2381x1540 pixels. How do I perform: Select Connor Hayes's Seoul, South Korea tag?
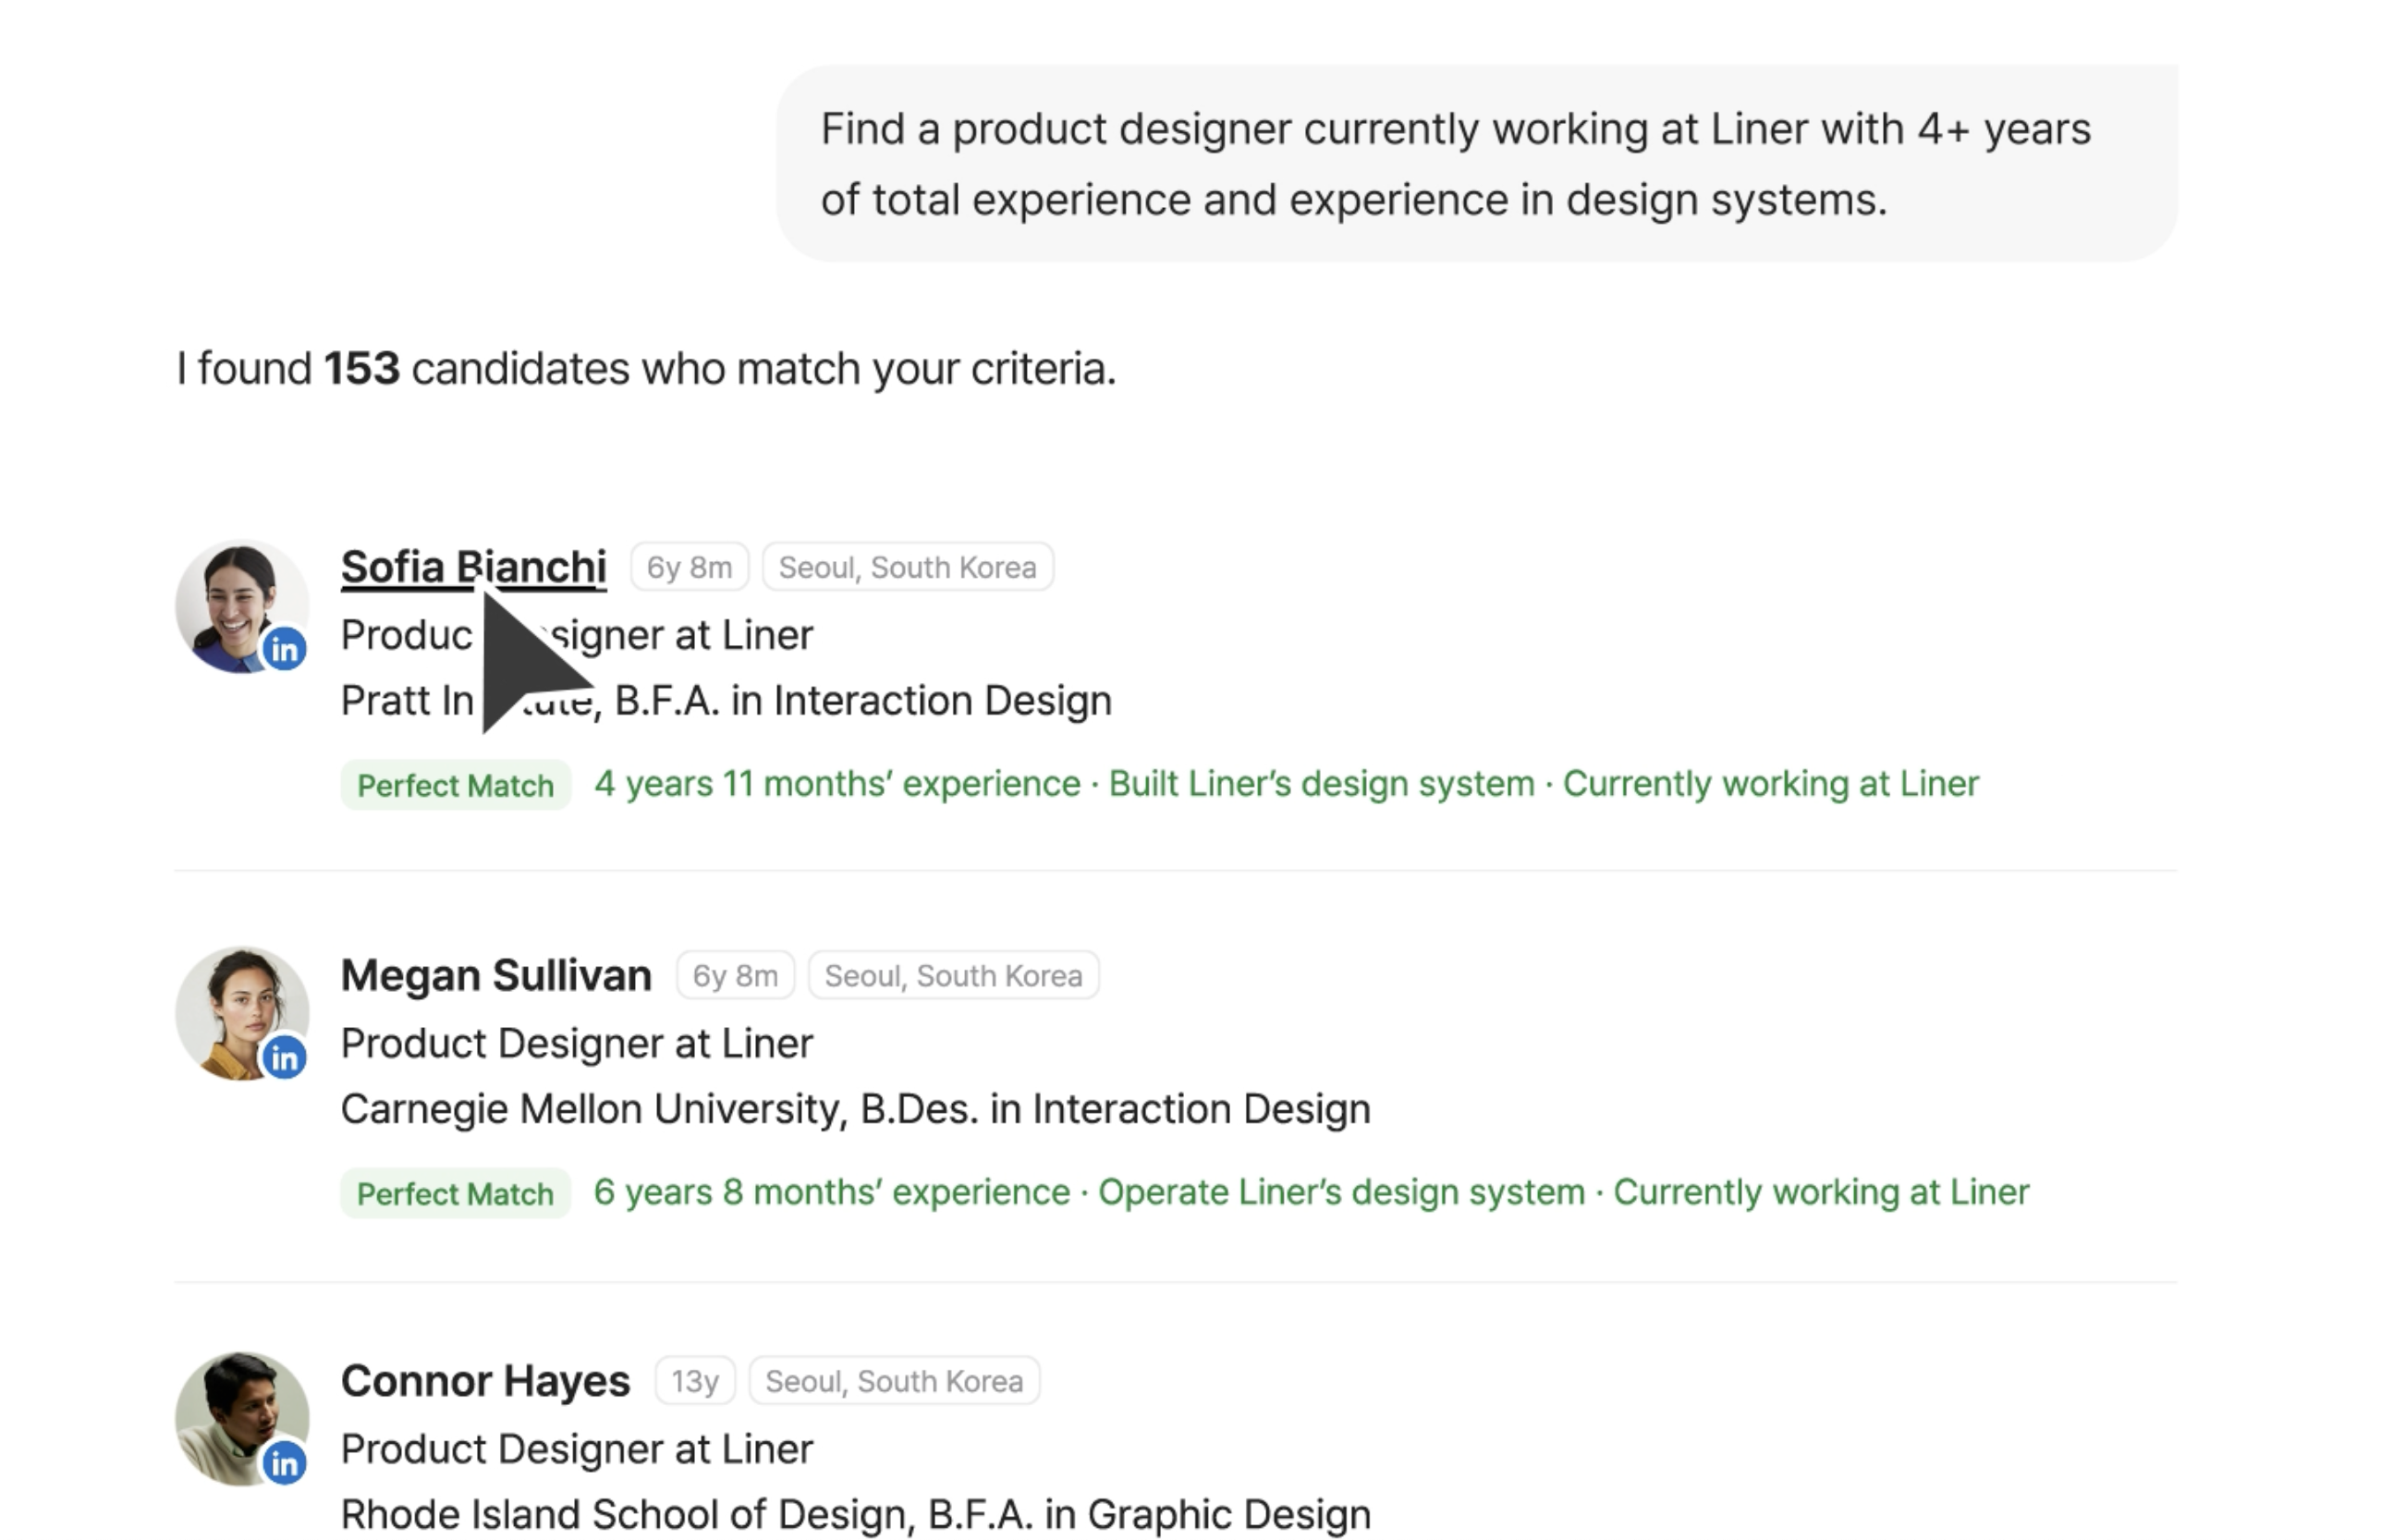pos(894,1382)
